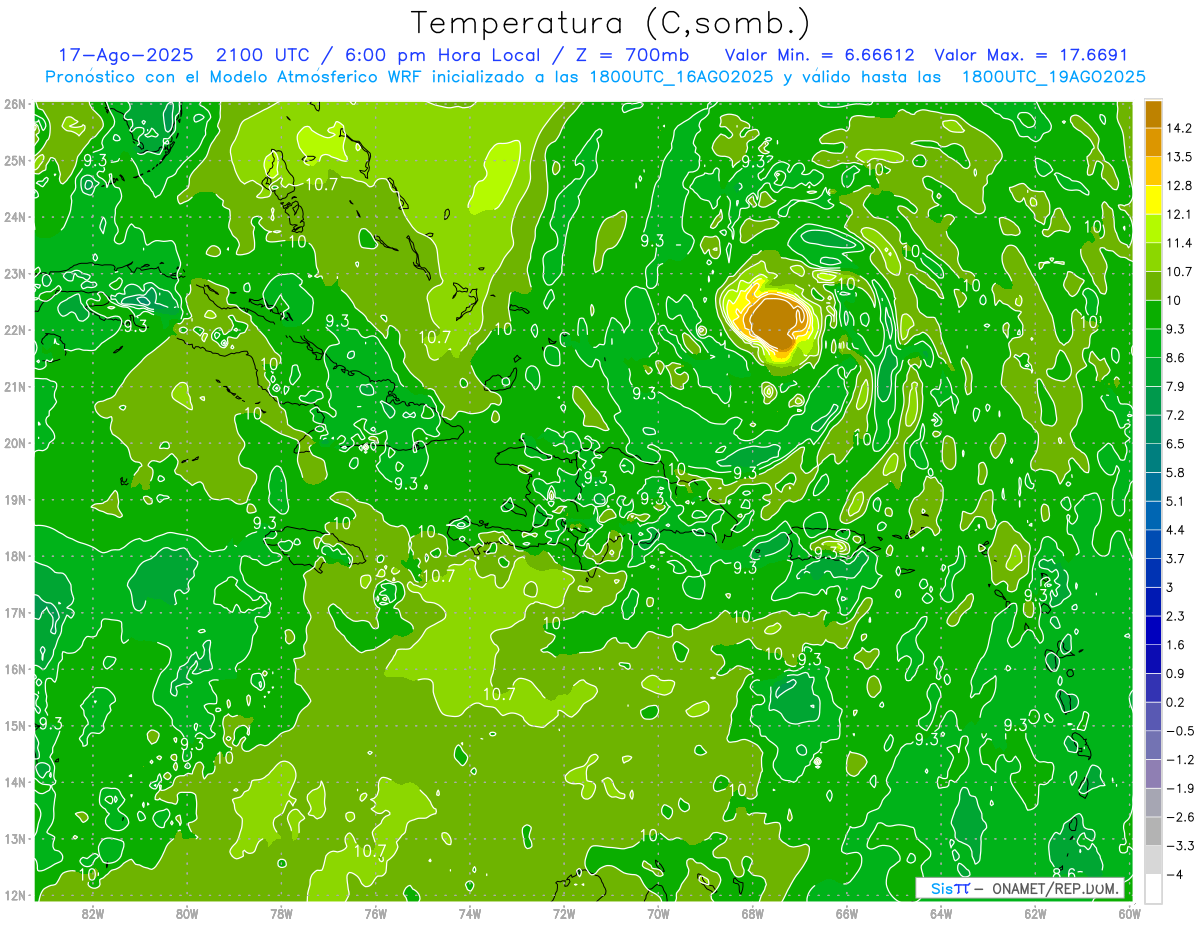
Task: Click the "1800UTC_19AGO2025" valid-until time
Action: point(1053,77)
